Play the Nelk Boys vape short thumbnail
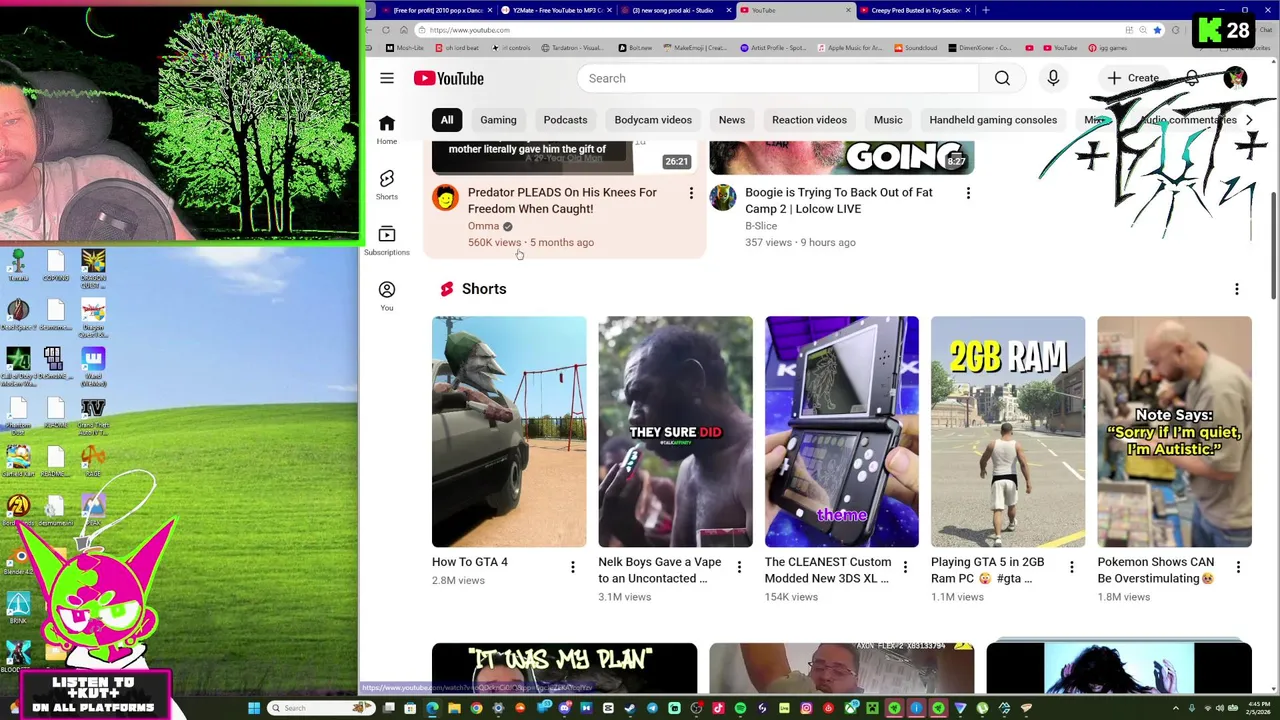1280x720 pixels. pos(675,432)
